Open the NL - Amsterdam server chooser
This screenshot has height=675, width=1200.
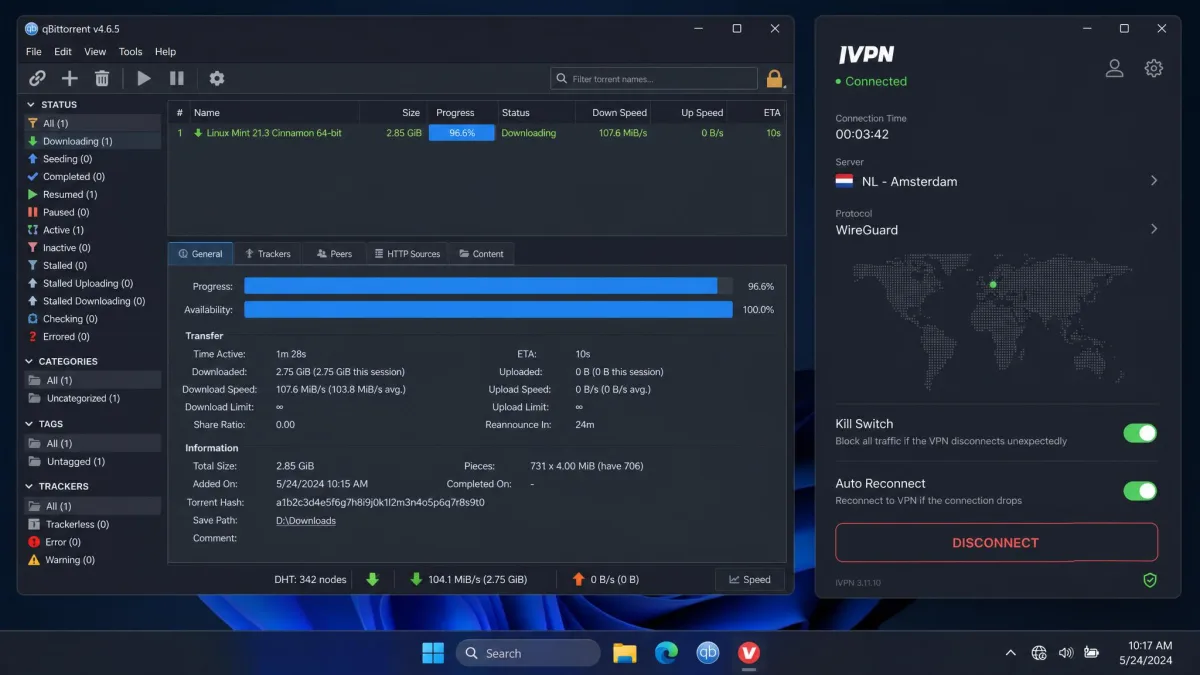click(997, 181)
